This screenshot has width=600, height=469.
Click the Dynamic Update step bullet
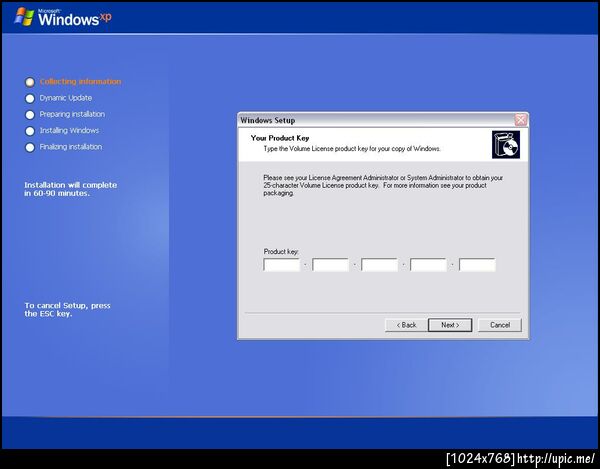pyautogui.click(x=30, y=98)
